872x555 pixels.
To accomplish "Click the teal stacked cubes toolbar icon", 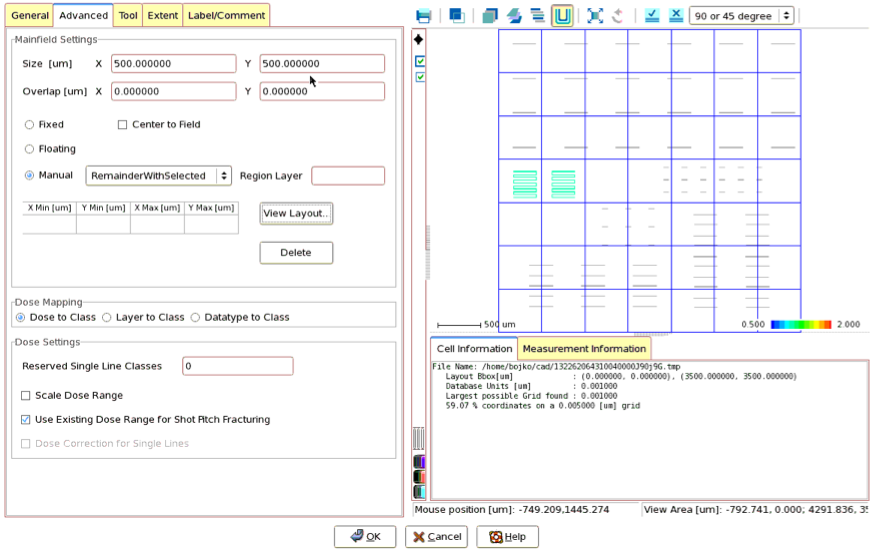I will (x=490, y=16).
